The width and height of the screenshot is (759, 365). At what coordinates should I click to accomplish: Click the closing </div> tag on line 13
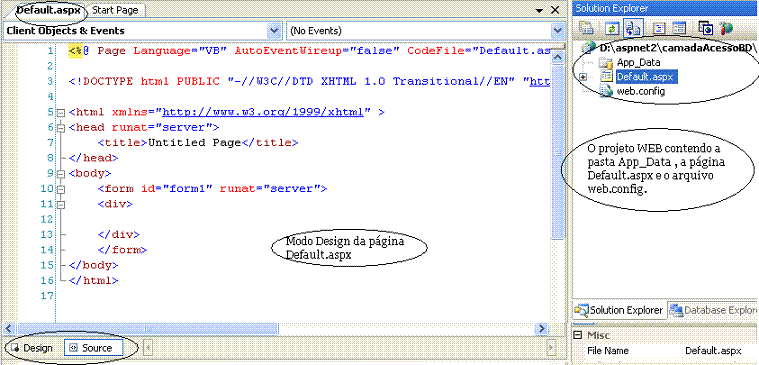pyautogui.click(x=119, y=235)
